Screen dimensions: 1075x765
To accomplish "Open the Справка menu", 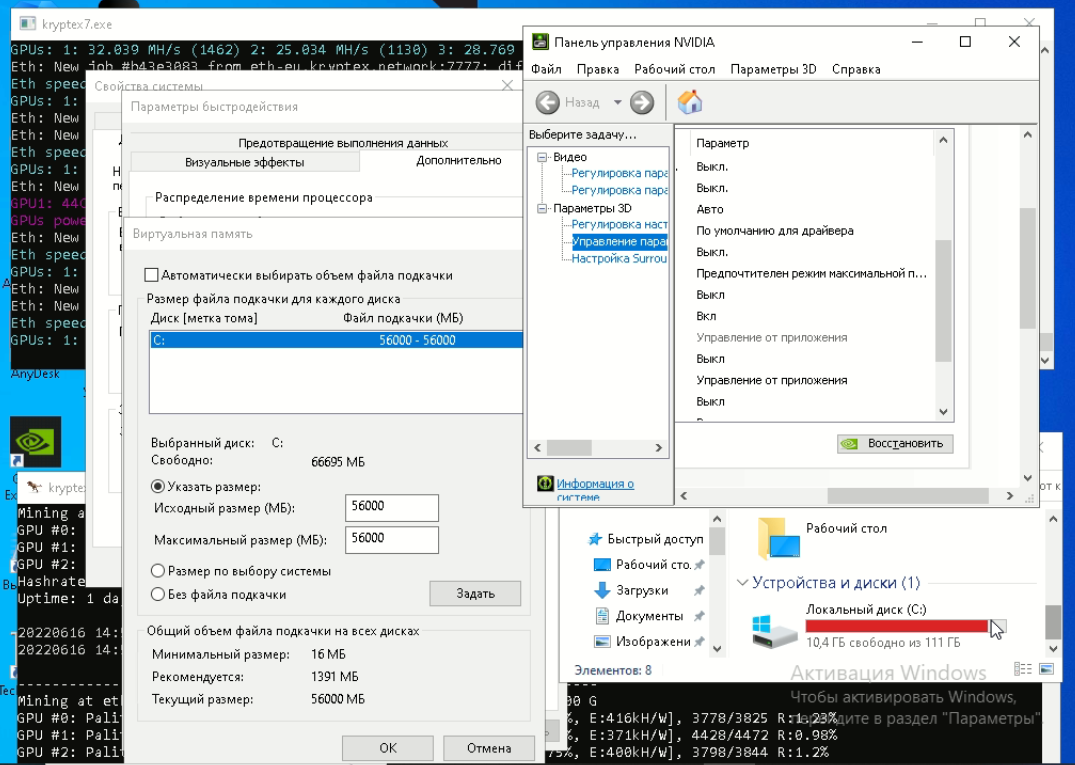I will tap(856, 69).
